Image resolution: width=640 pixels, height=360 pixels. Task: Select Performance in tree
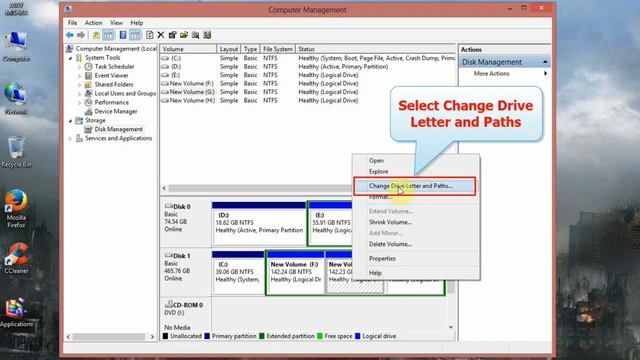[x=111, y=102]
